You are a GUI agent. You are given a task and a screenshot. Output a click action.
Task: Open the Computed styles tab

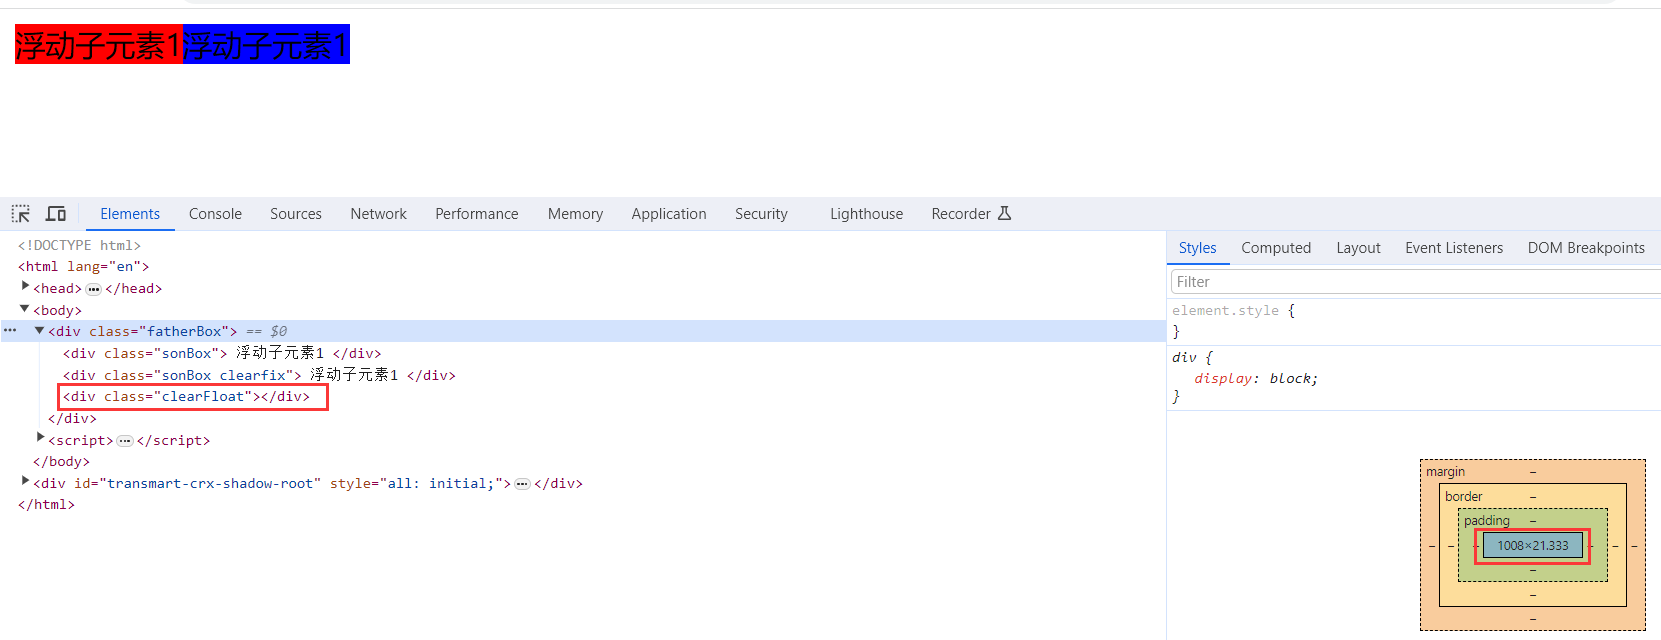click(1275, 248)
